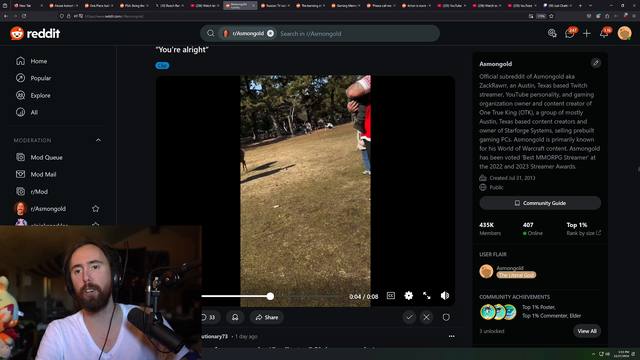Share the post

(x=267, y=317)
